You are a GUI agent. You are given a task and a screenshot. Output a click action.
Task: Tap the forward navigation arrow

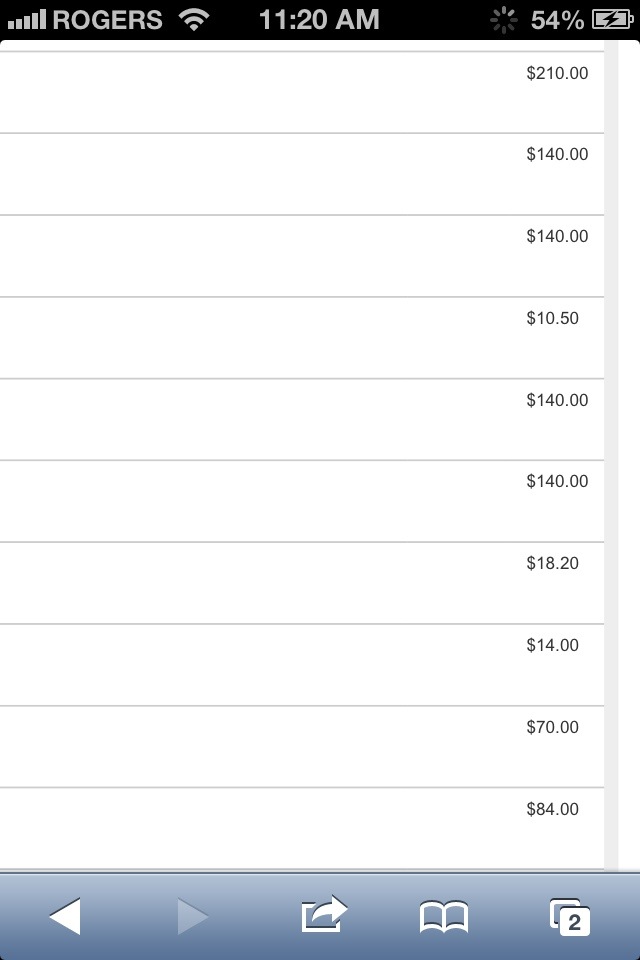193,916
